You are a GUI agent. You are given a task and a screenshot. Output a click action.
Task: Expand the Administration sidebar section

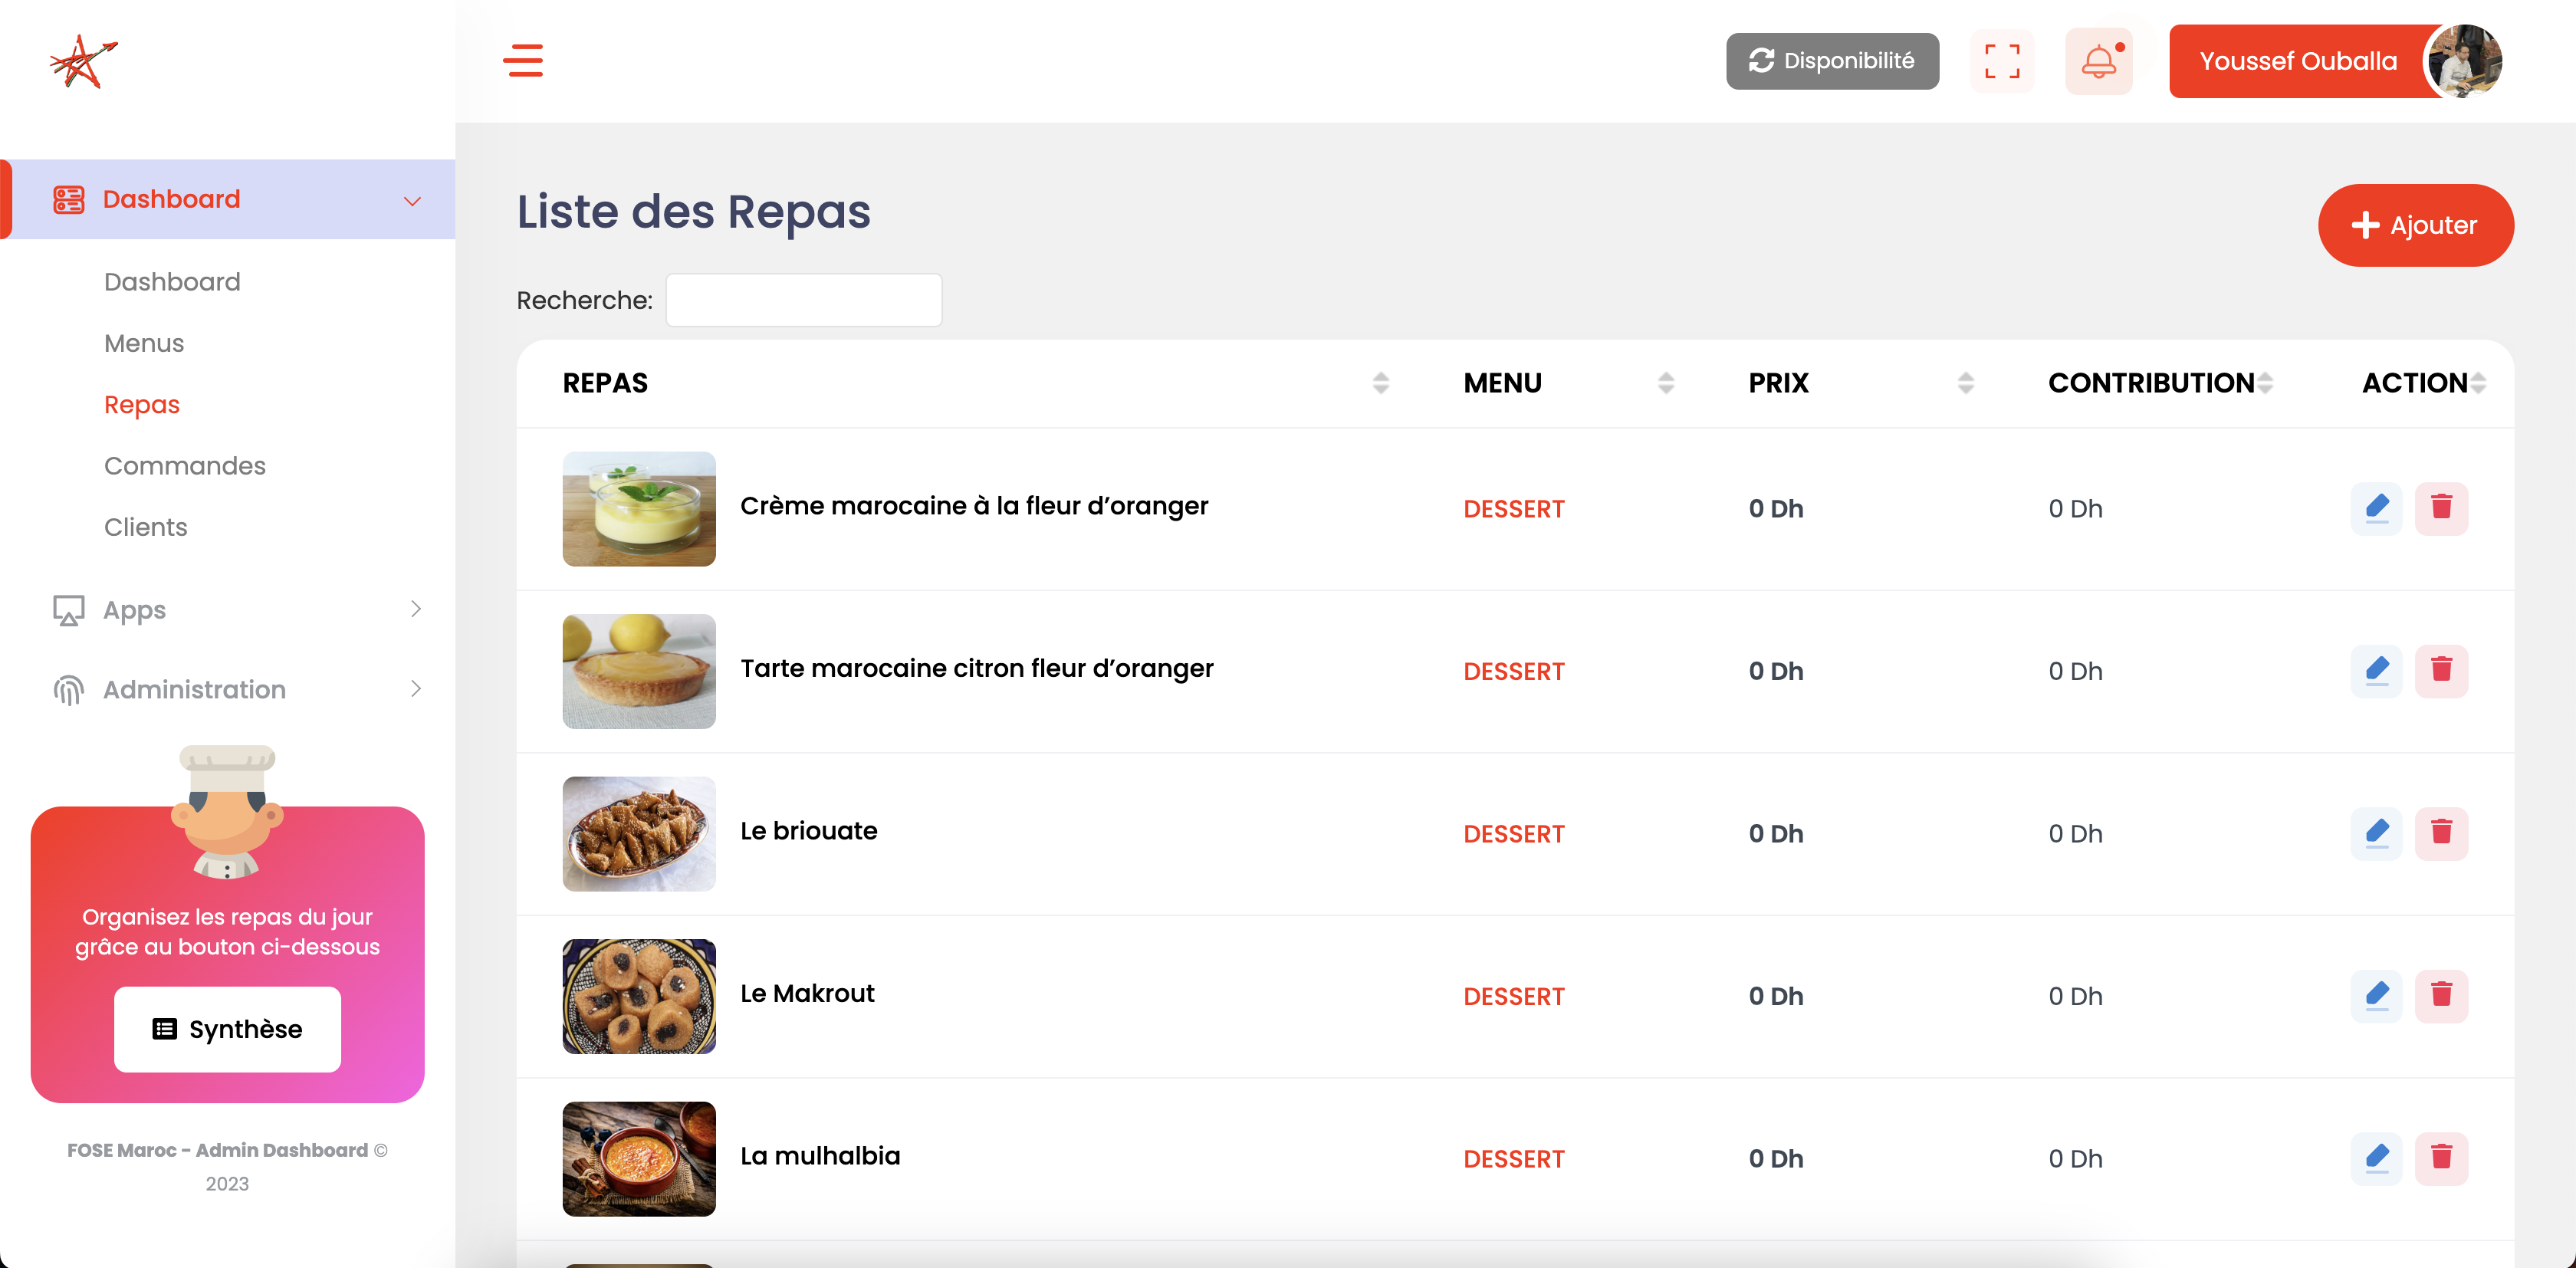click(237, 689)
